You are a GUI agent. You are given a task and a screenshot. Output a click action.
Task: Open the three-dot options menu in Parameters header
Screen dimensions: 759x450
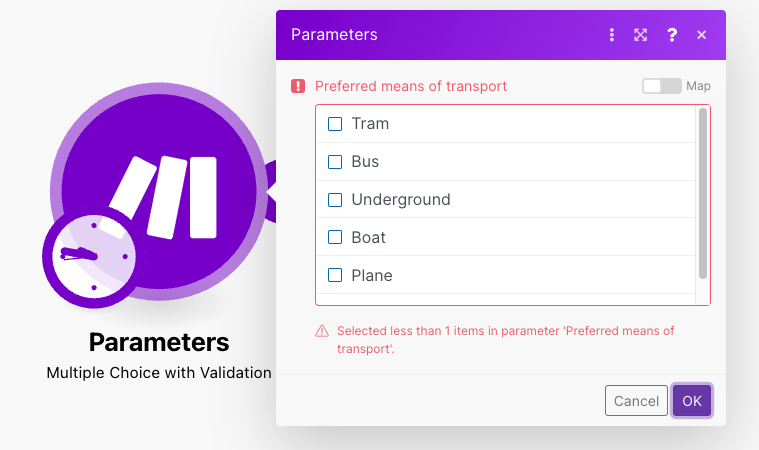coord(612,35)
